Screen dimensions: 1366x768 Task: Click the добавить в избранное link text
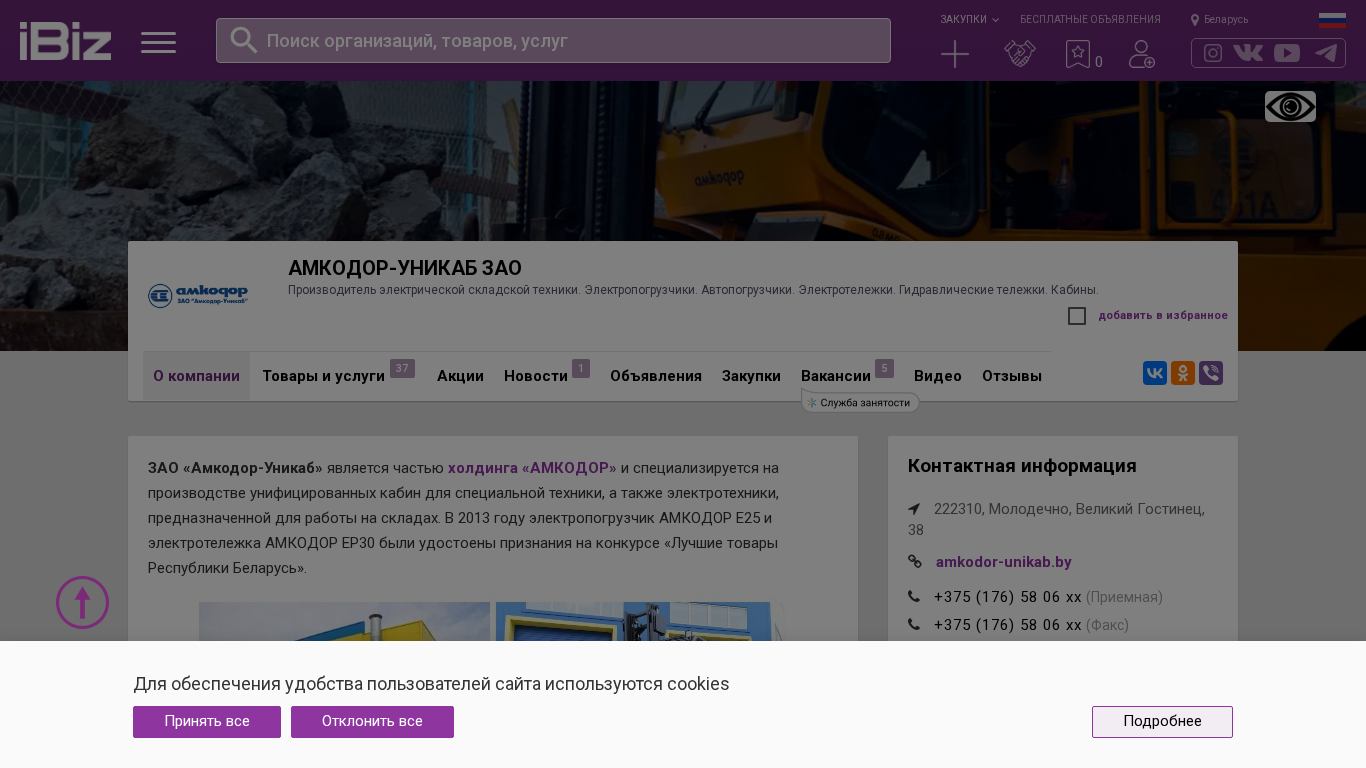click(x=1163, y=316)
